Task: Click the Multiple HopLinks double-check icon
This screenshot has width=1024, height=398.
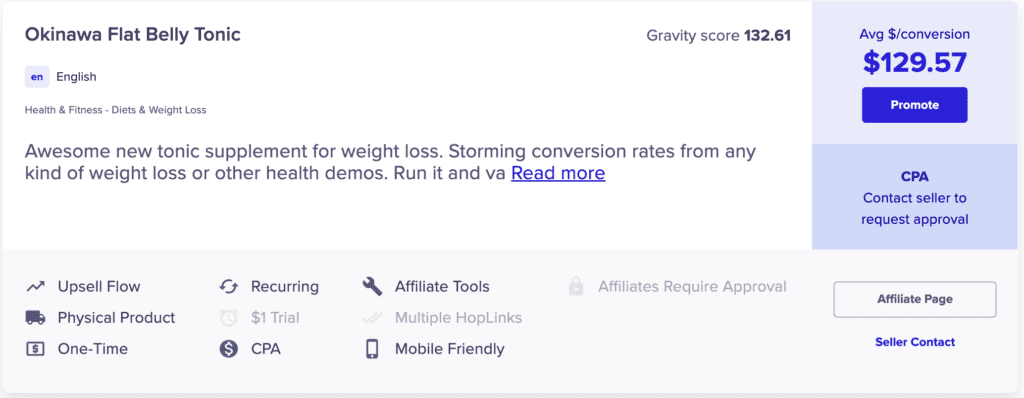Action: point(372,318)
